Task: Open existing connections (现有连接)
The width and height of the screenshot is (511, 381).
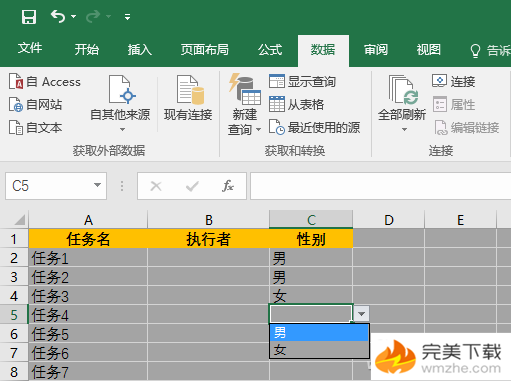Action: pyautogui.click(x=188, y=98)
